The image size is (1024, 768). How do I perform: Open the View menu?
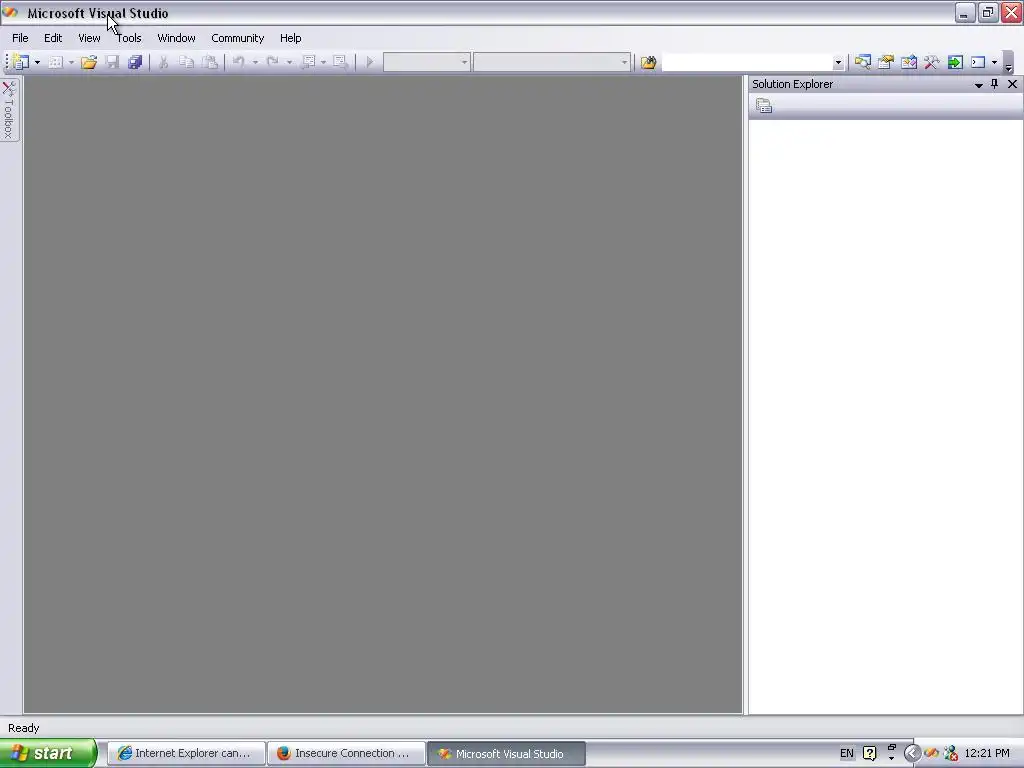tap(89, 38)
